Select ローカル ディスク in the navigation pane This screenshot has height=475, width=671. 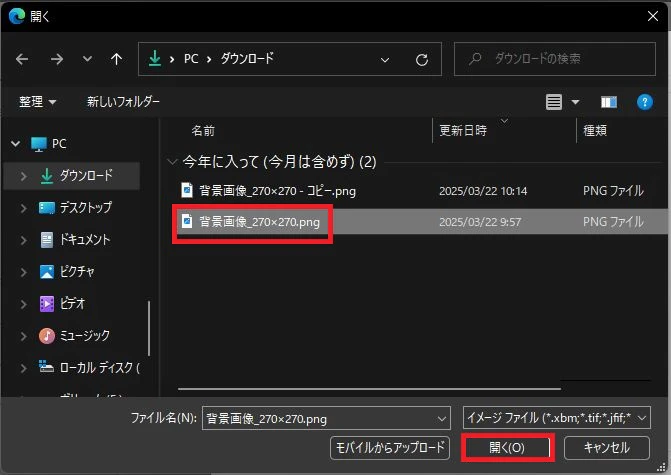coord(89,367)
